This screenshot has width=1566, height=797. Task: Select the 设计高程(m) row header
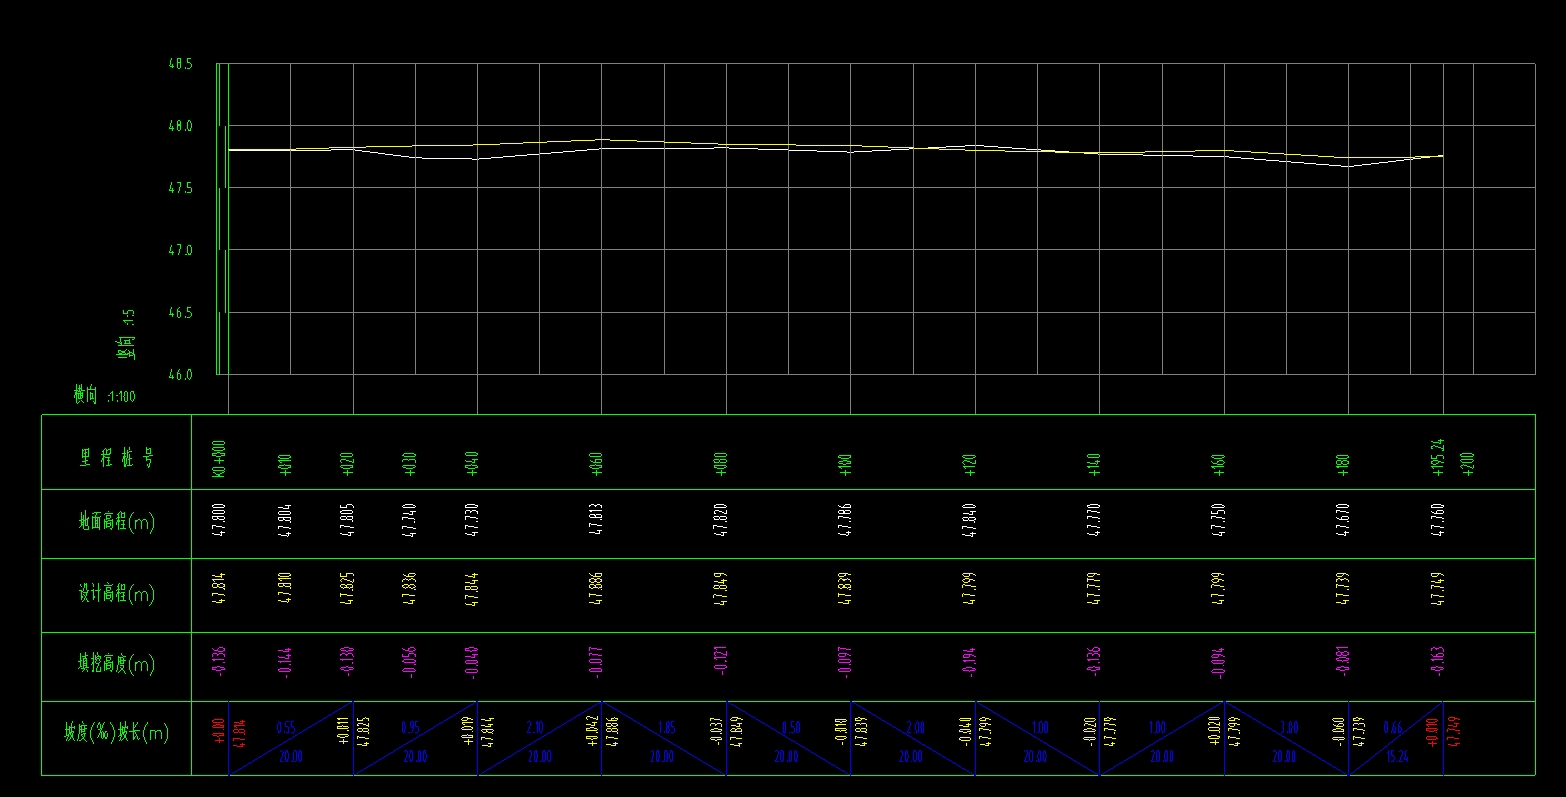[117, 594]
